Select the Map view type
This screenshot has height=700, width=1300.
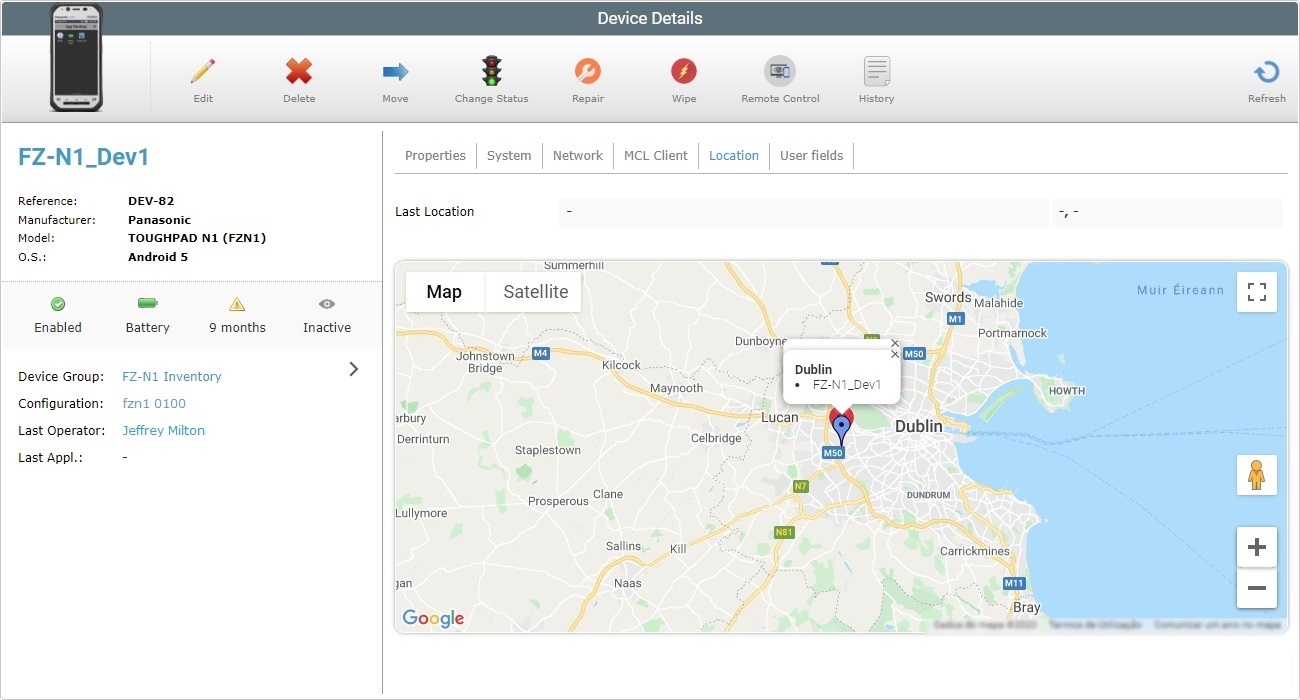[x=444, y=292]
